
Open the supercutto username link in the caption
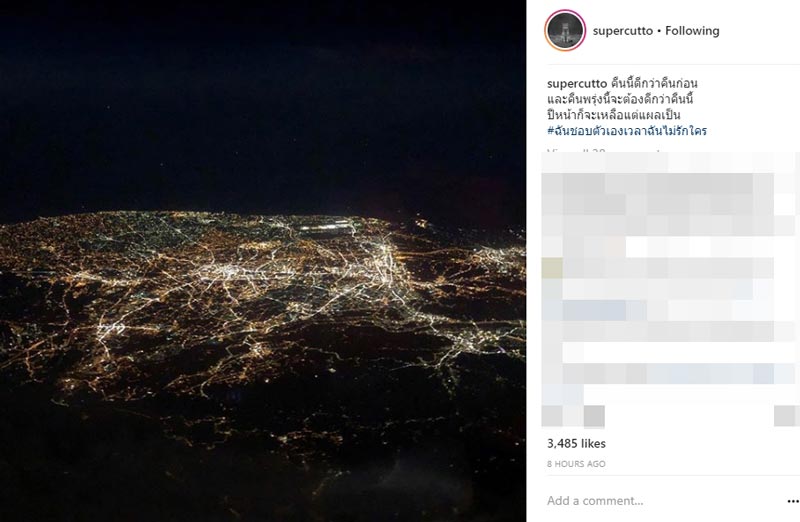coord(577,84)
